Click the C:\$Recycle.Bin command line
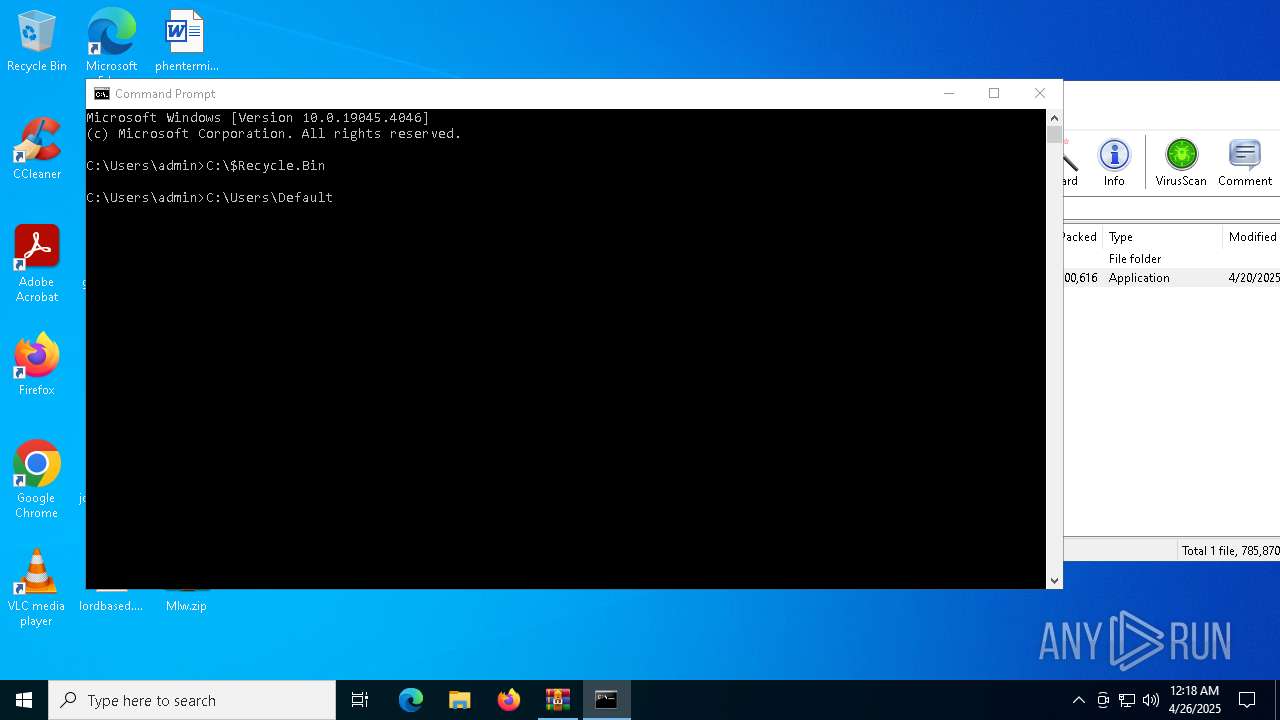1280x720 pixels. [x=206, y=166]
